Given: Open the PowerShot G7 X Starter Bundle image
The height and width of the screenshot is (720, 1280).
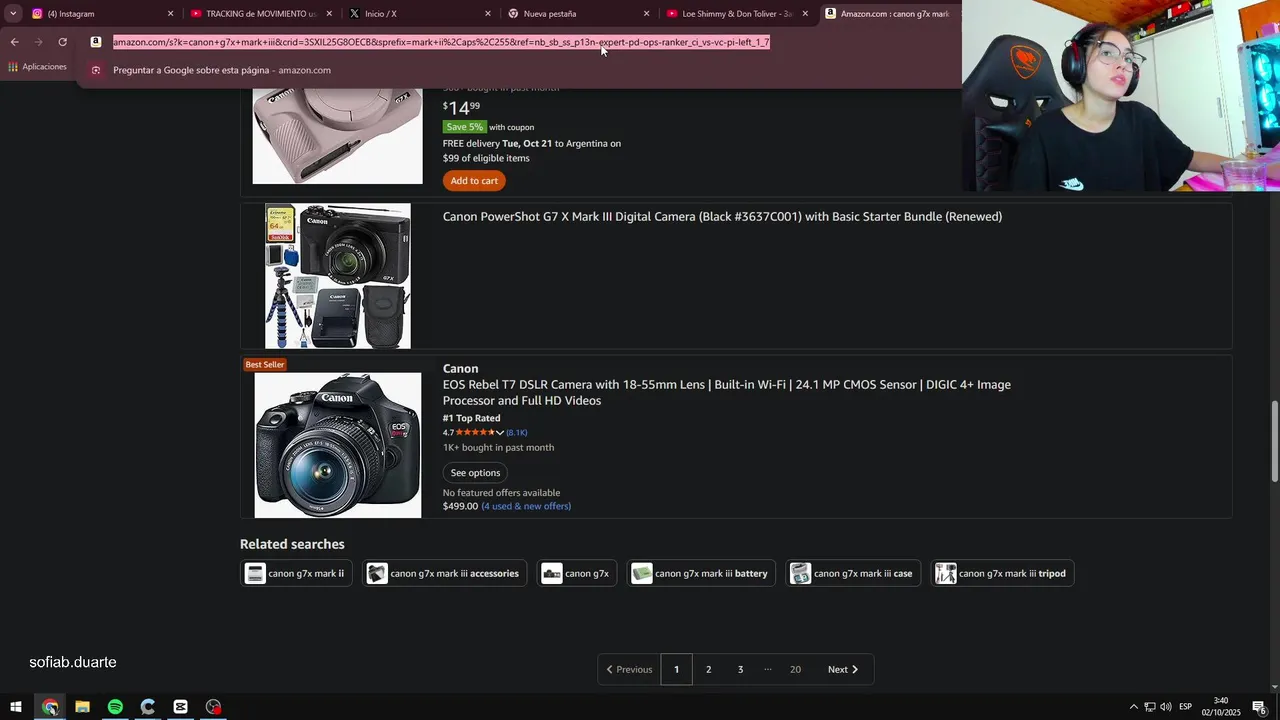Looking at the screenshot, I should [338, 276].
